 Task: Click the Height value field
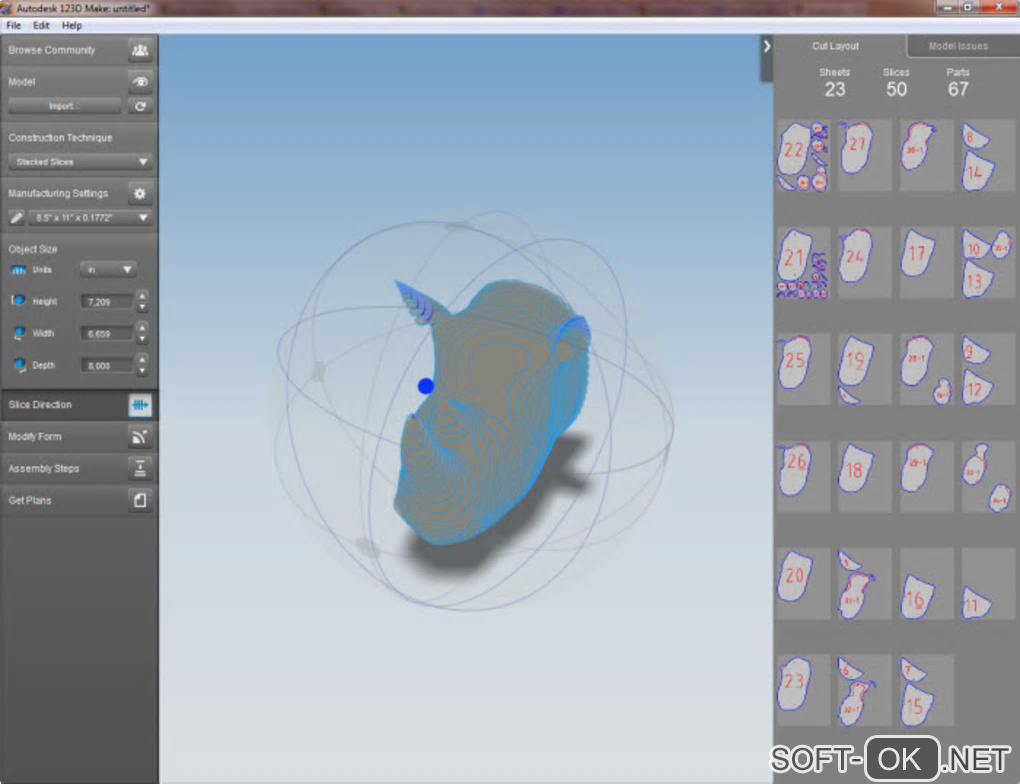click(107, 302)
